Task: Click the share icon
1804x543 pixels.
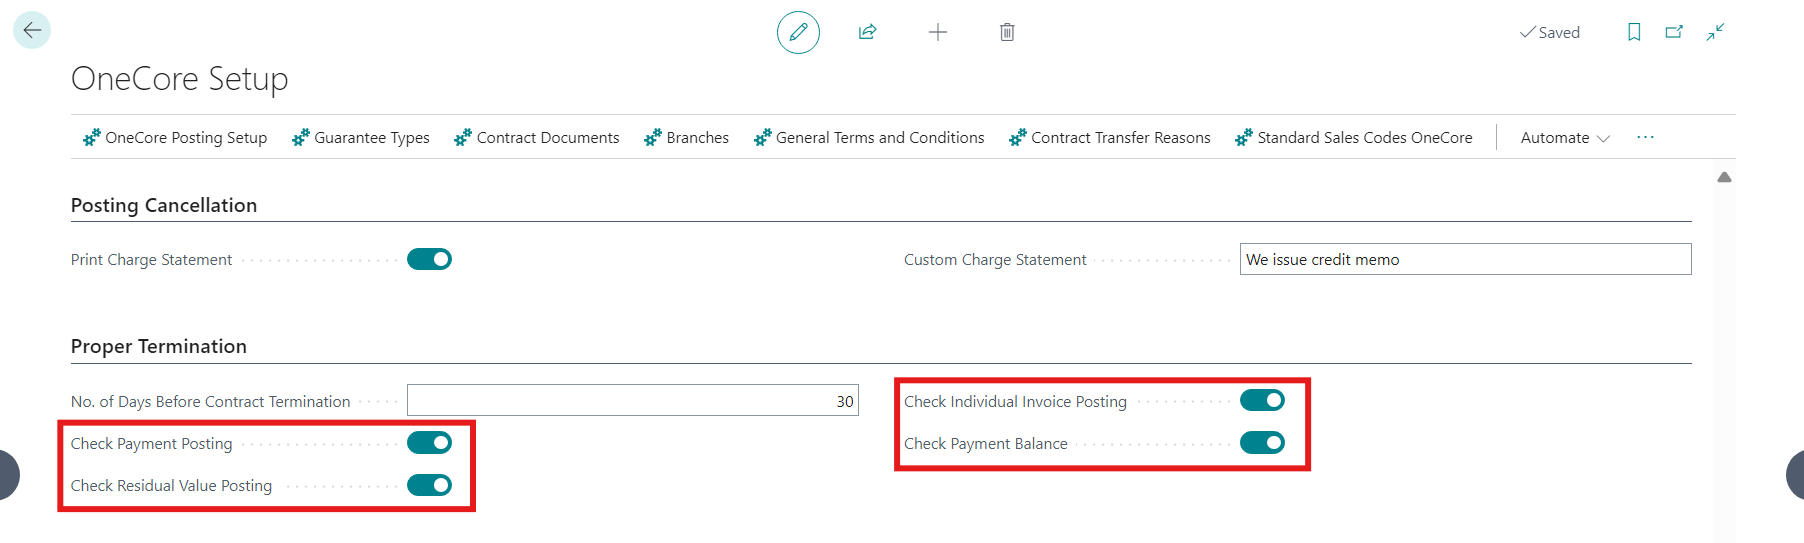Action: pos(867,32)
